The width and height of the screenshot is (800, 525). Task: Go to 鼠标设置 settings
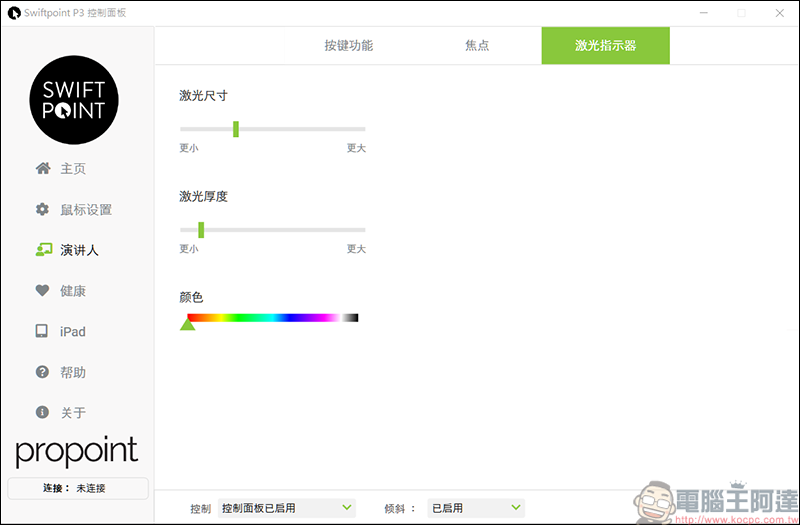86,210
